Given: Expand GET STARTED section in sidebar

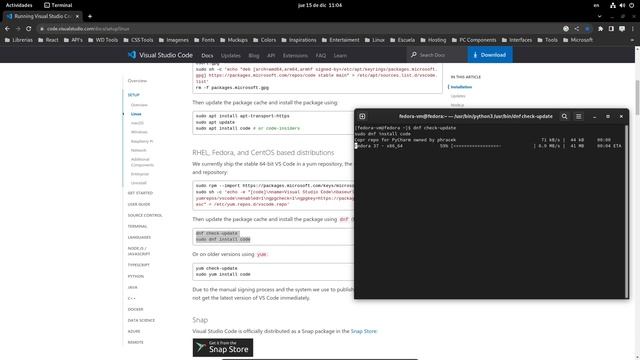Looking at the screenshot, I should click(x=140, y=193).
